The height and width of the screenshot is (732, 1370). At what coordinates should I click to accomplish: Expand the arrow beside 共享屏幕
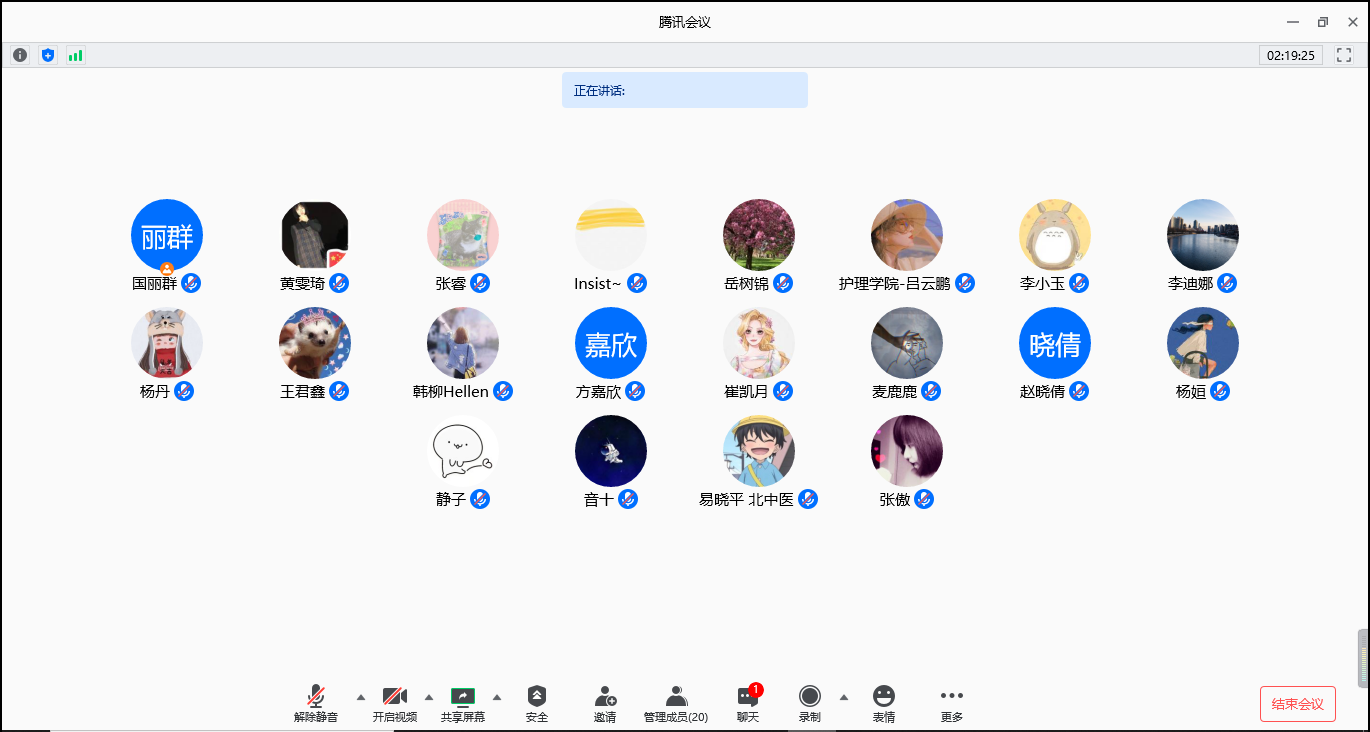click(497, 697)
